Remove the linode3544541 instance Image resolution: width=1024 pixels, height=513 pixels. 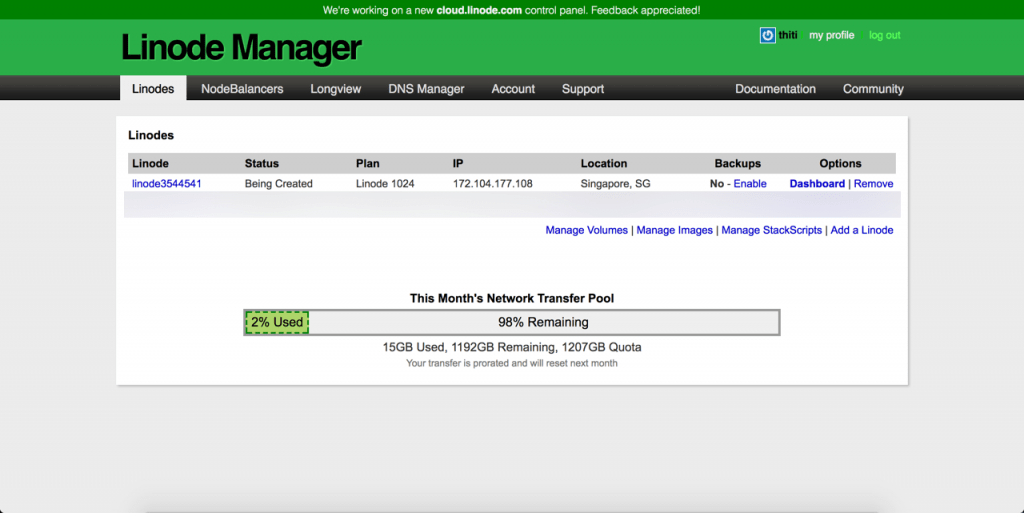pos(873,184)
